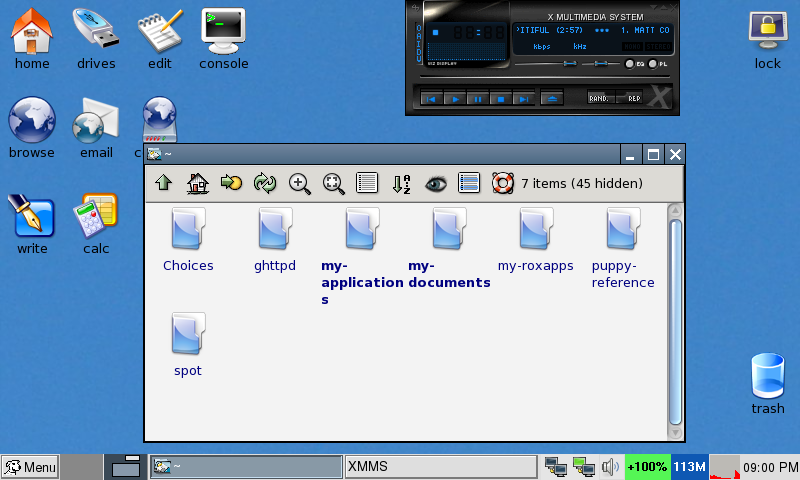Adjust the XMMS volume slider

[568, 64]
